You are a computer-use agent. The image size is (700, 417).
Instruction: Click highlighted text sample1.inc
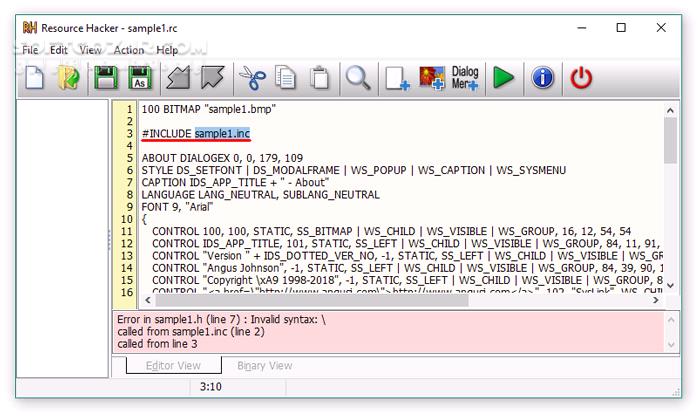pos(222,133)
